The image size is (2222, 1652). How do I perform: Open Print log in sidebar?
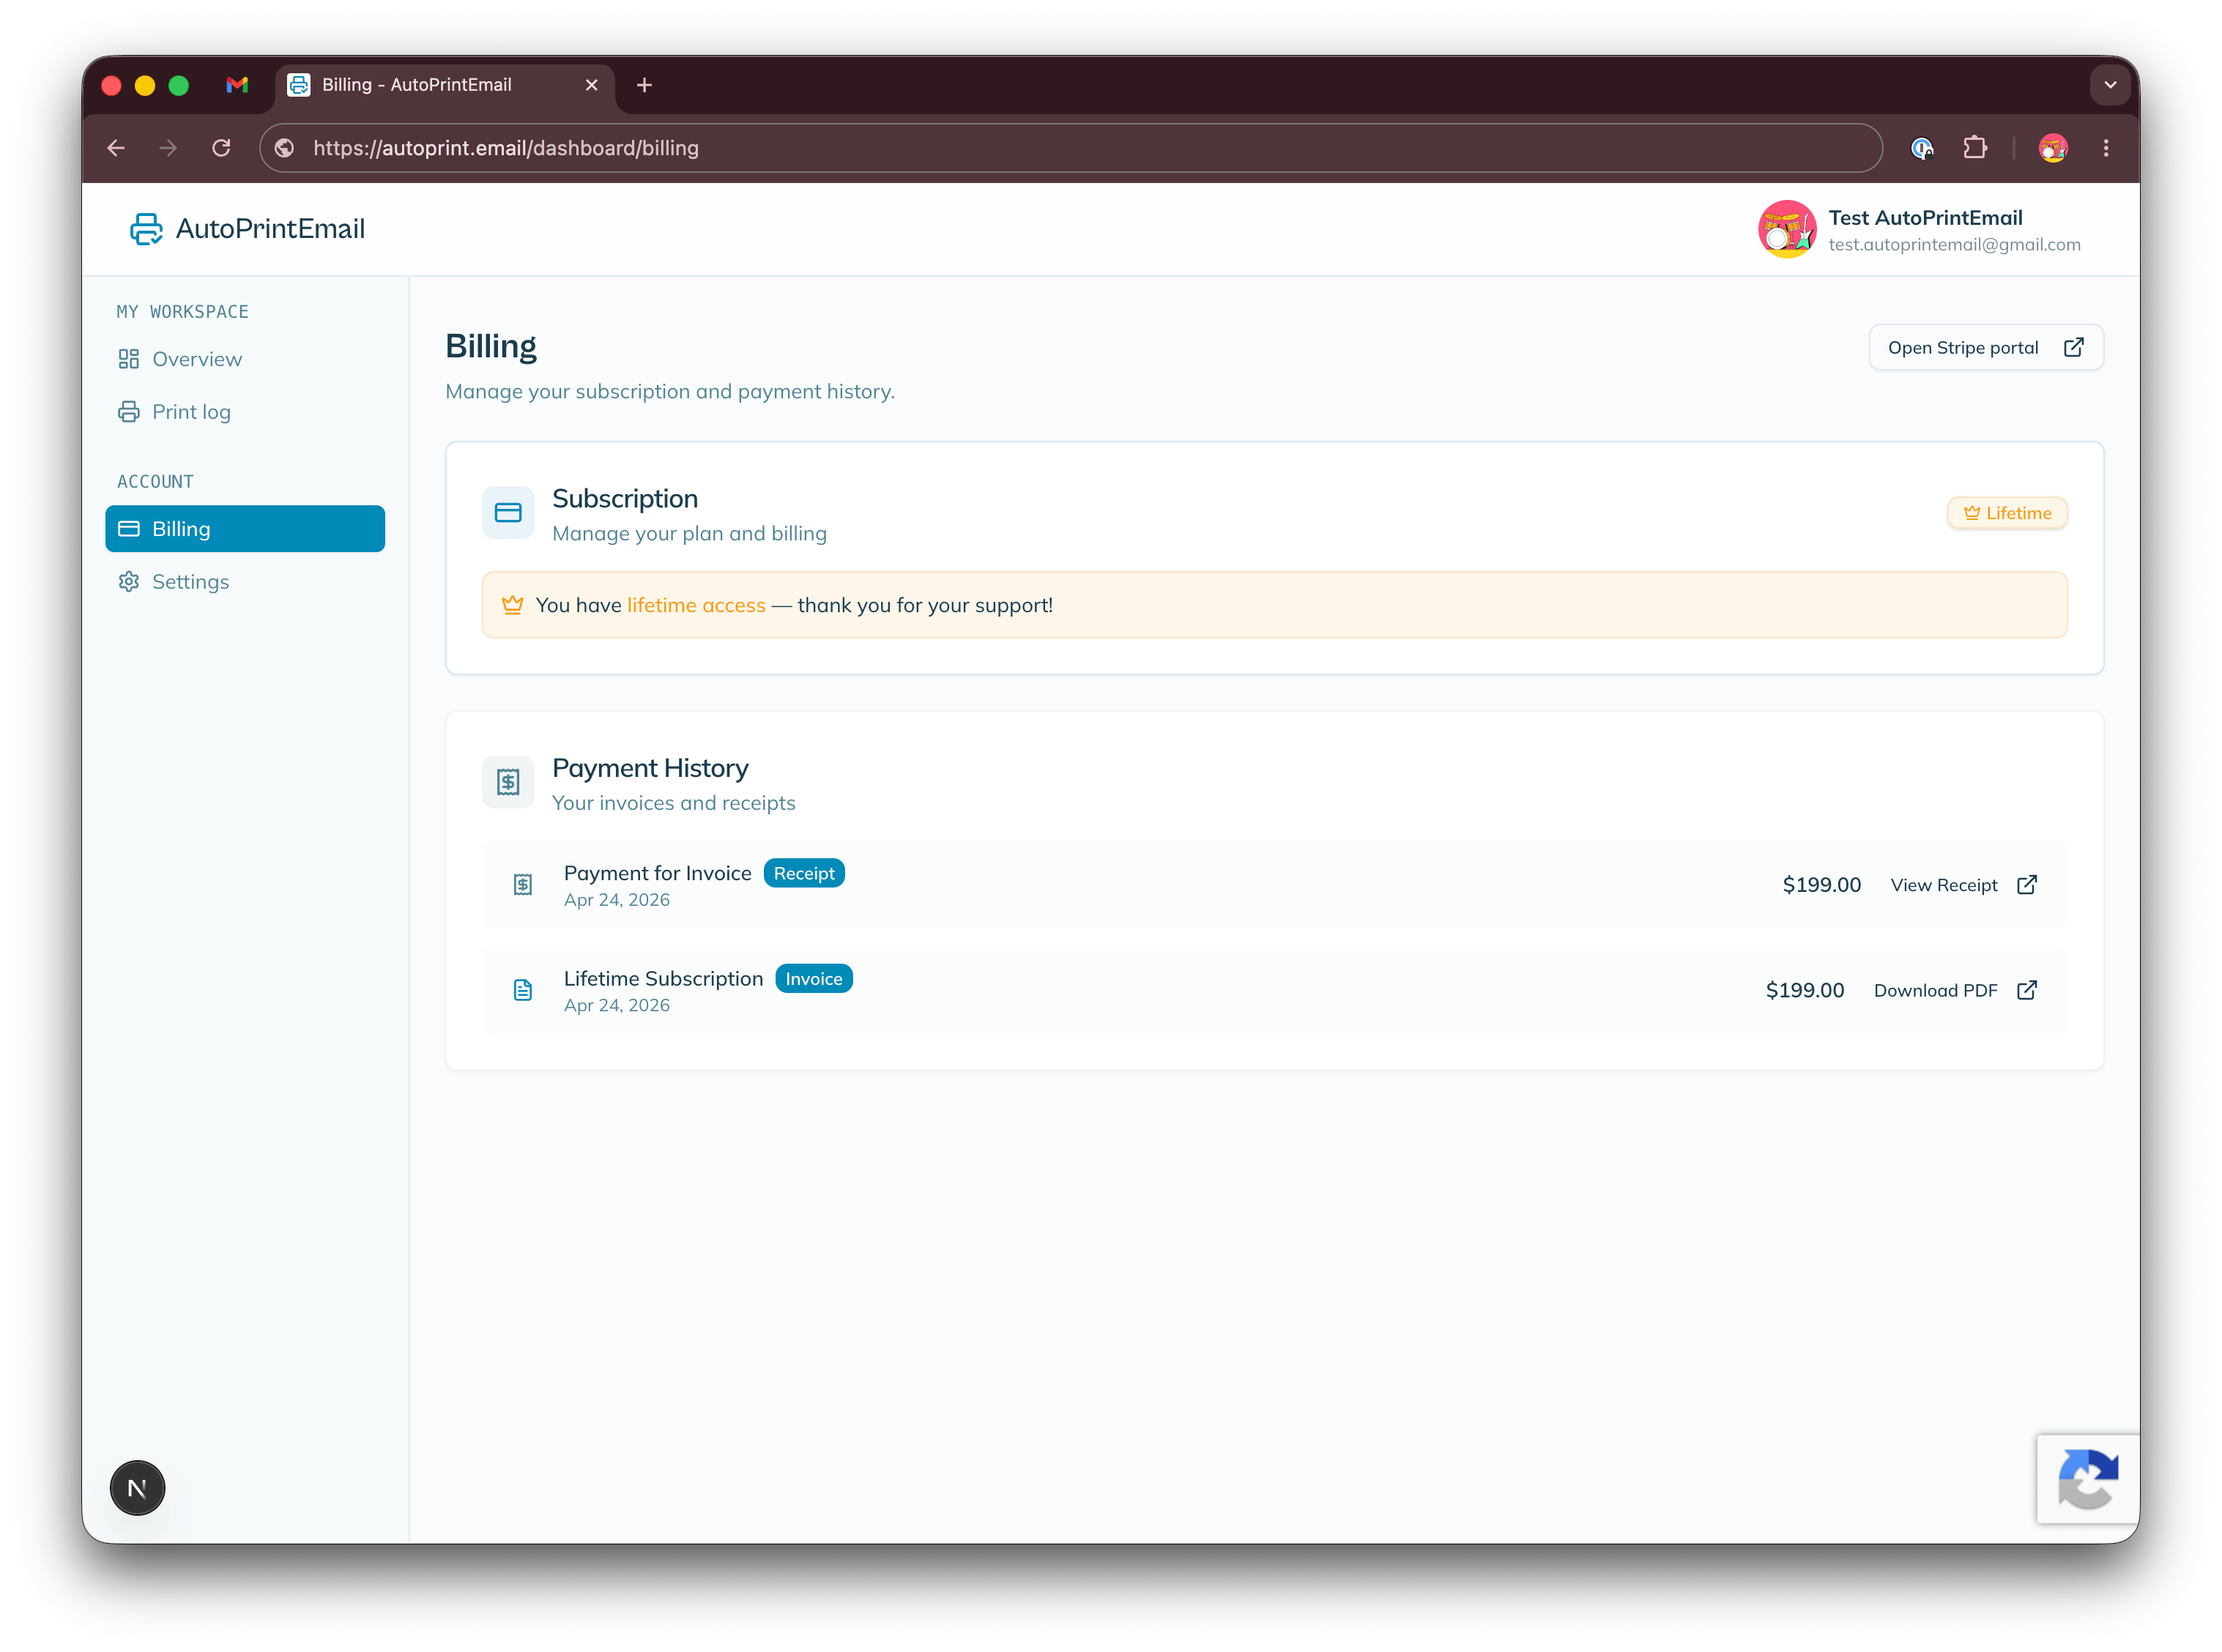click(x=245, y=412)
